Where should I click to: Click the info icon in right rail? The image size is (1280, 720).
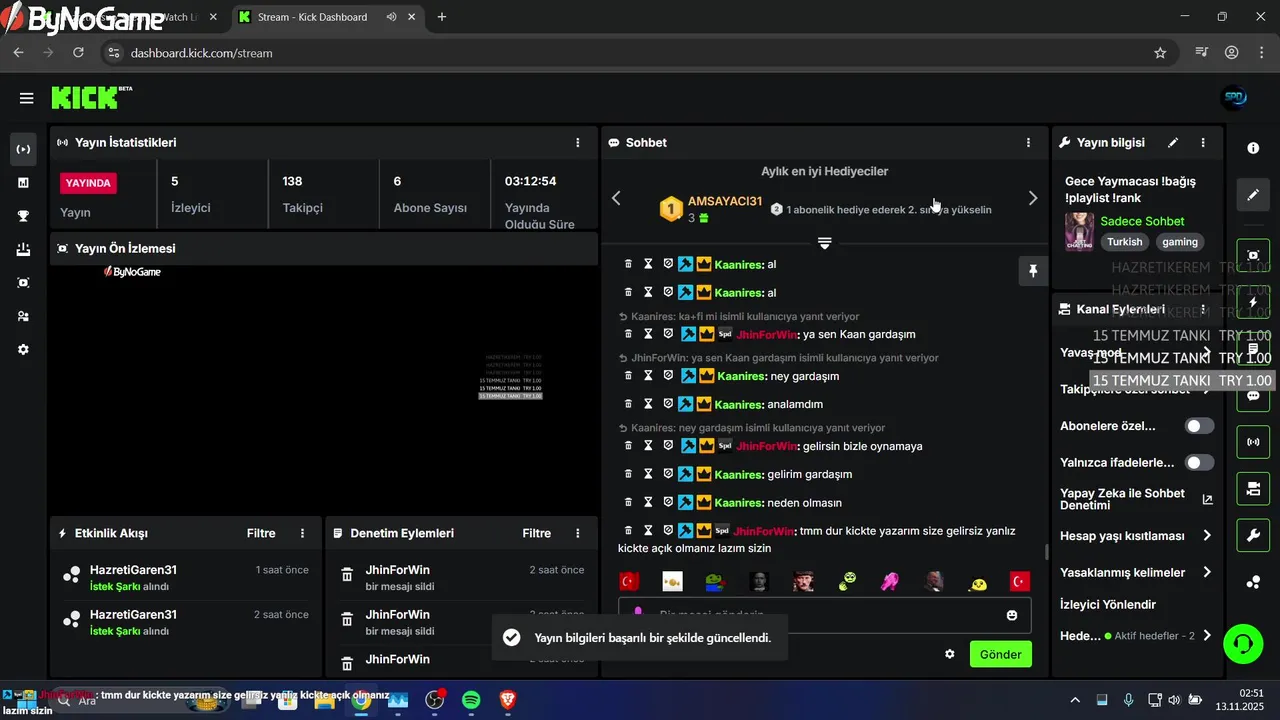point(1253,148)
